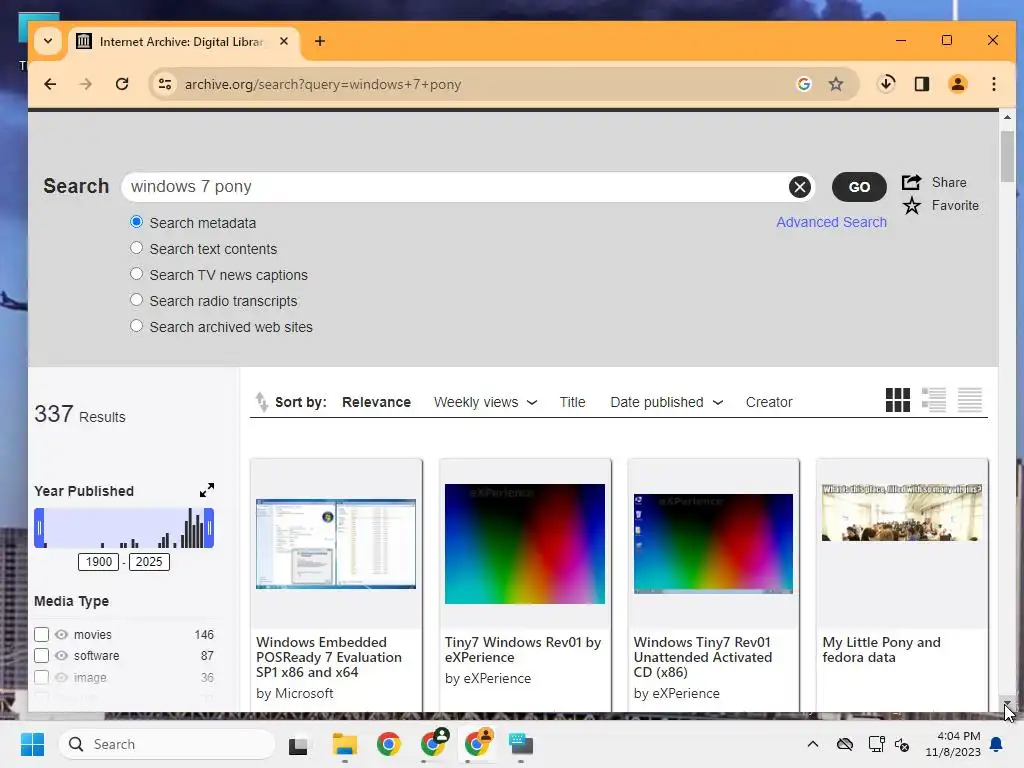Click the taskbar clock showing 4:04 PM
Screen dimensions: 1024x768
click(x=953, y=744)
